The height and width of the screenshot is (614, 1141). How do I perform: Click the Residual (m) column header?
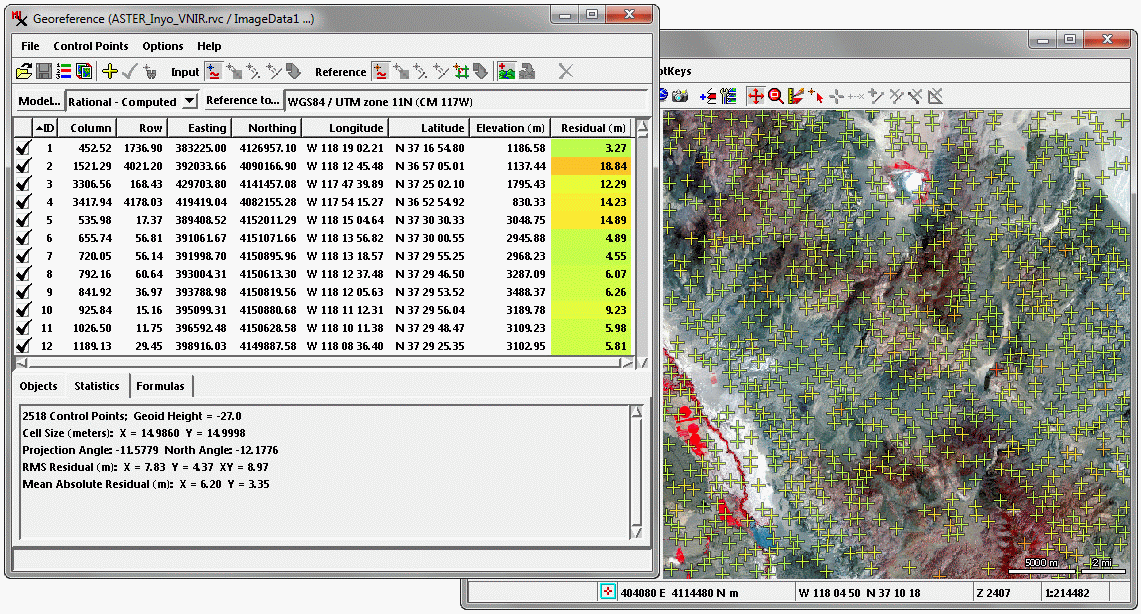[593, 128]
